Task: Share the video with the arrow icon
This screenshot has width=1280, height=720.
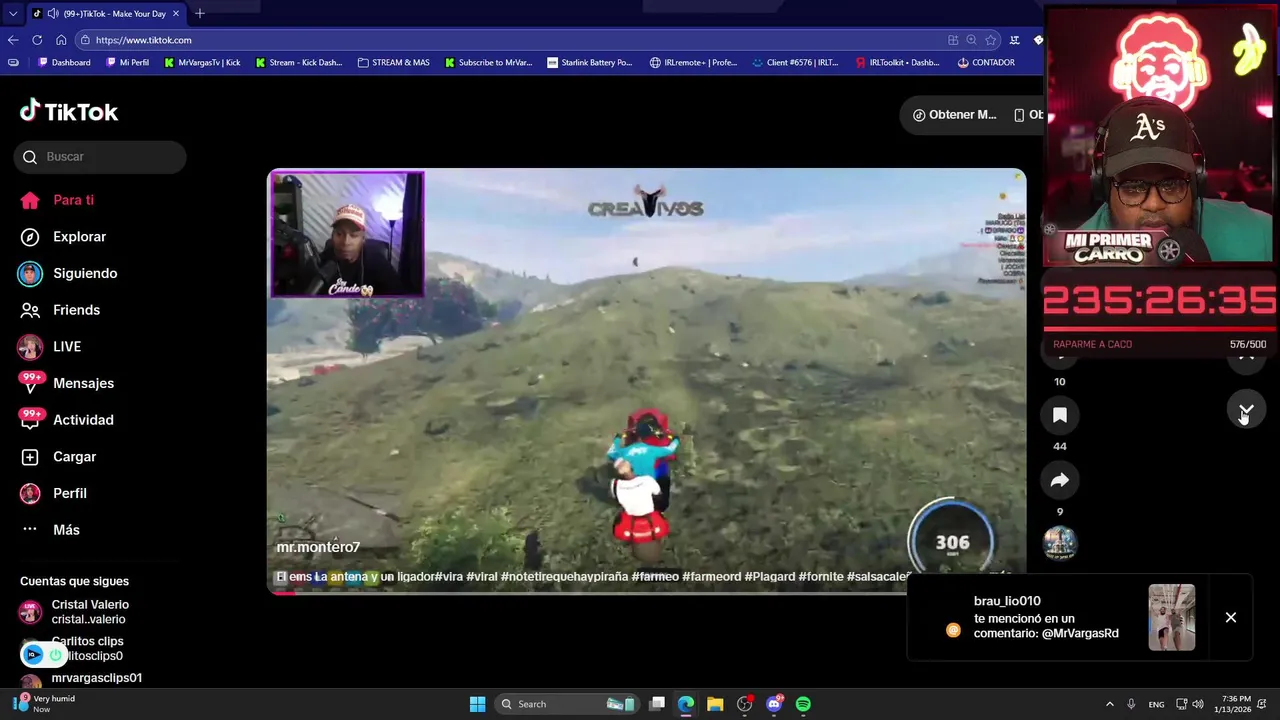Action: 1060,481
